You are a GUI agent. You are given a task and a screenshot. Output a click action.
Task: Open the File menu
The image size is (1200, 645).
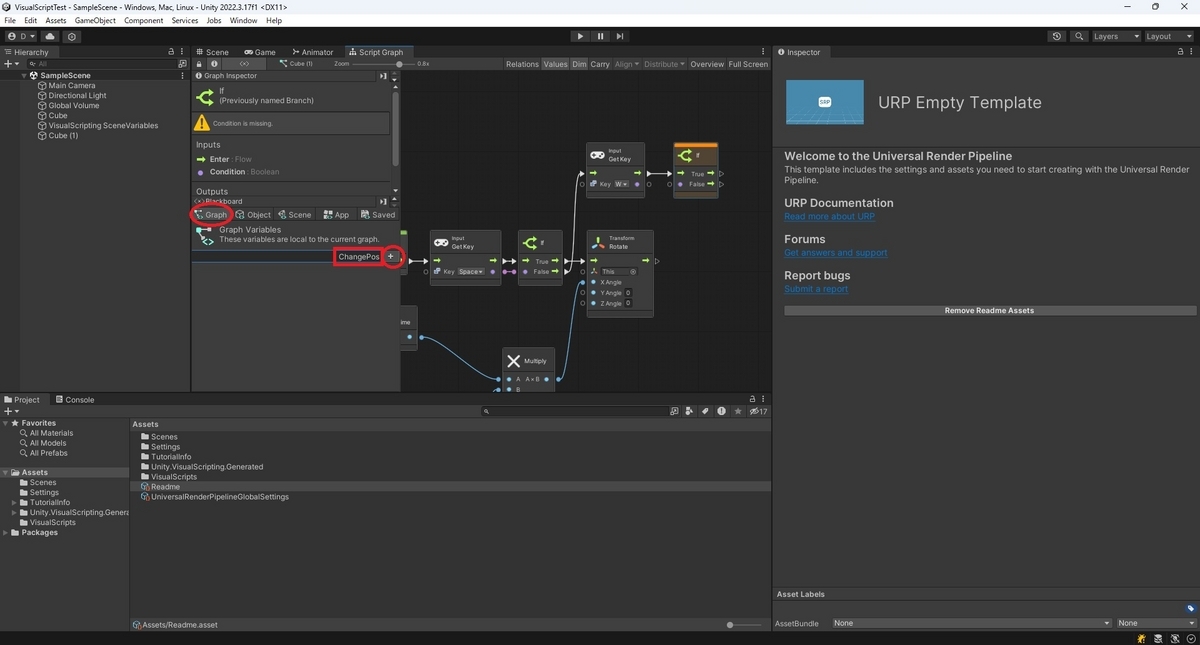[x=10, y=20]
